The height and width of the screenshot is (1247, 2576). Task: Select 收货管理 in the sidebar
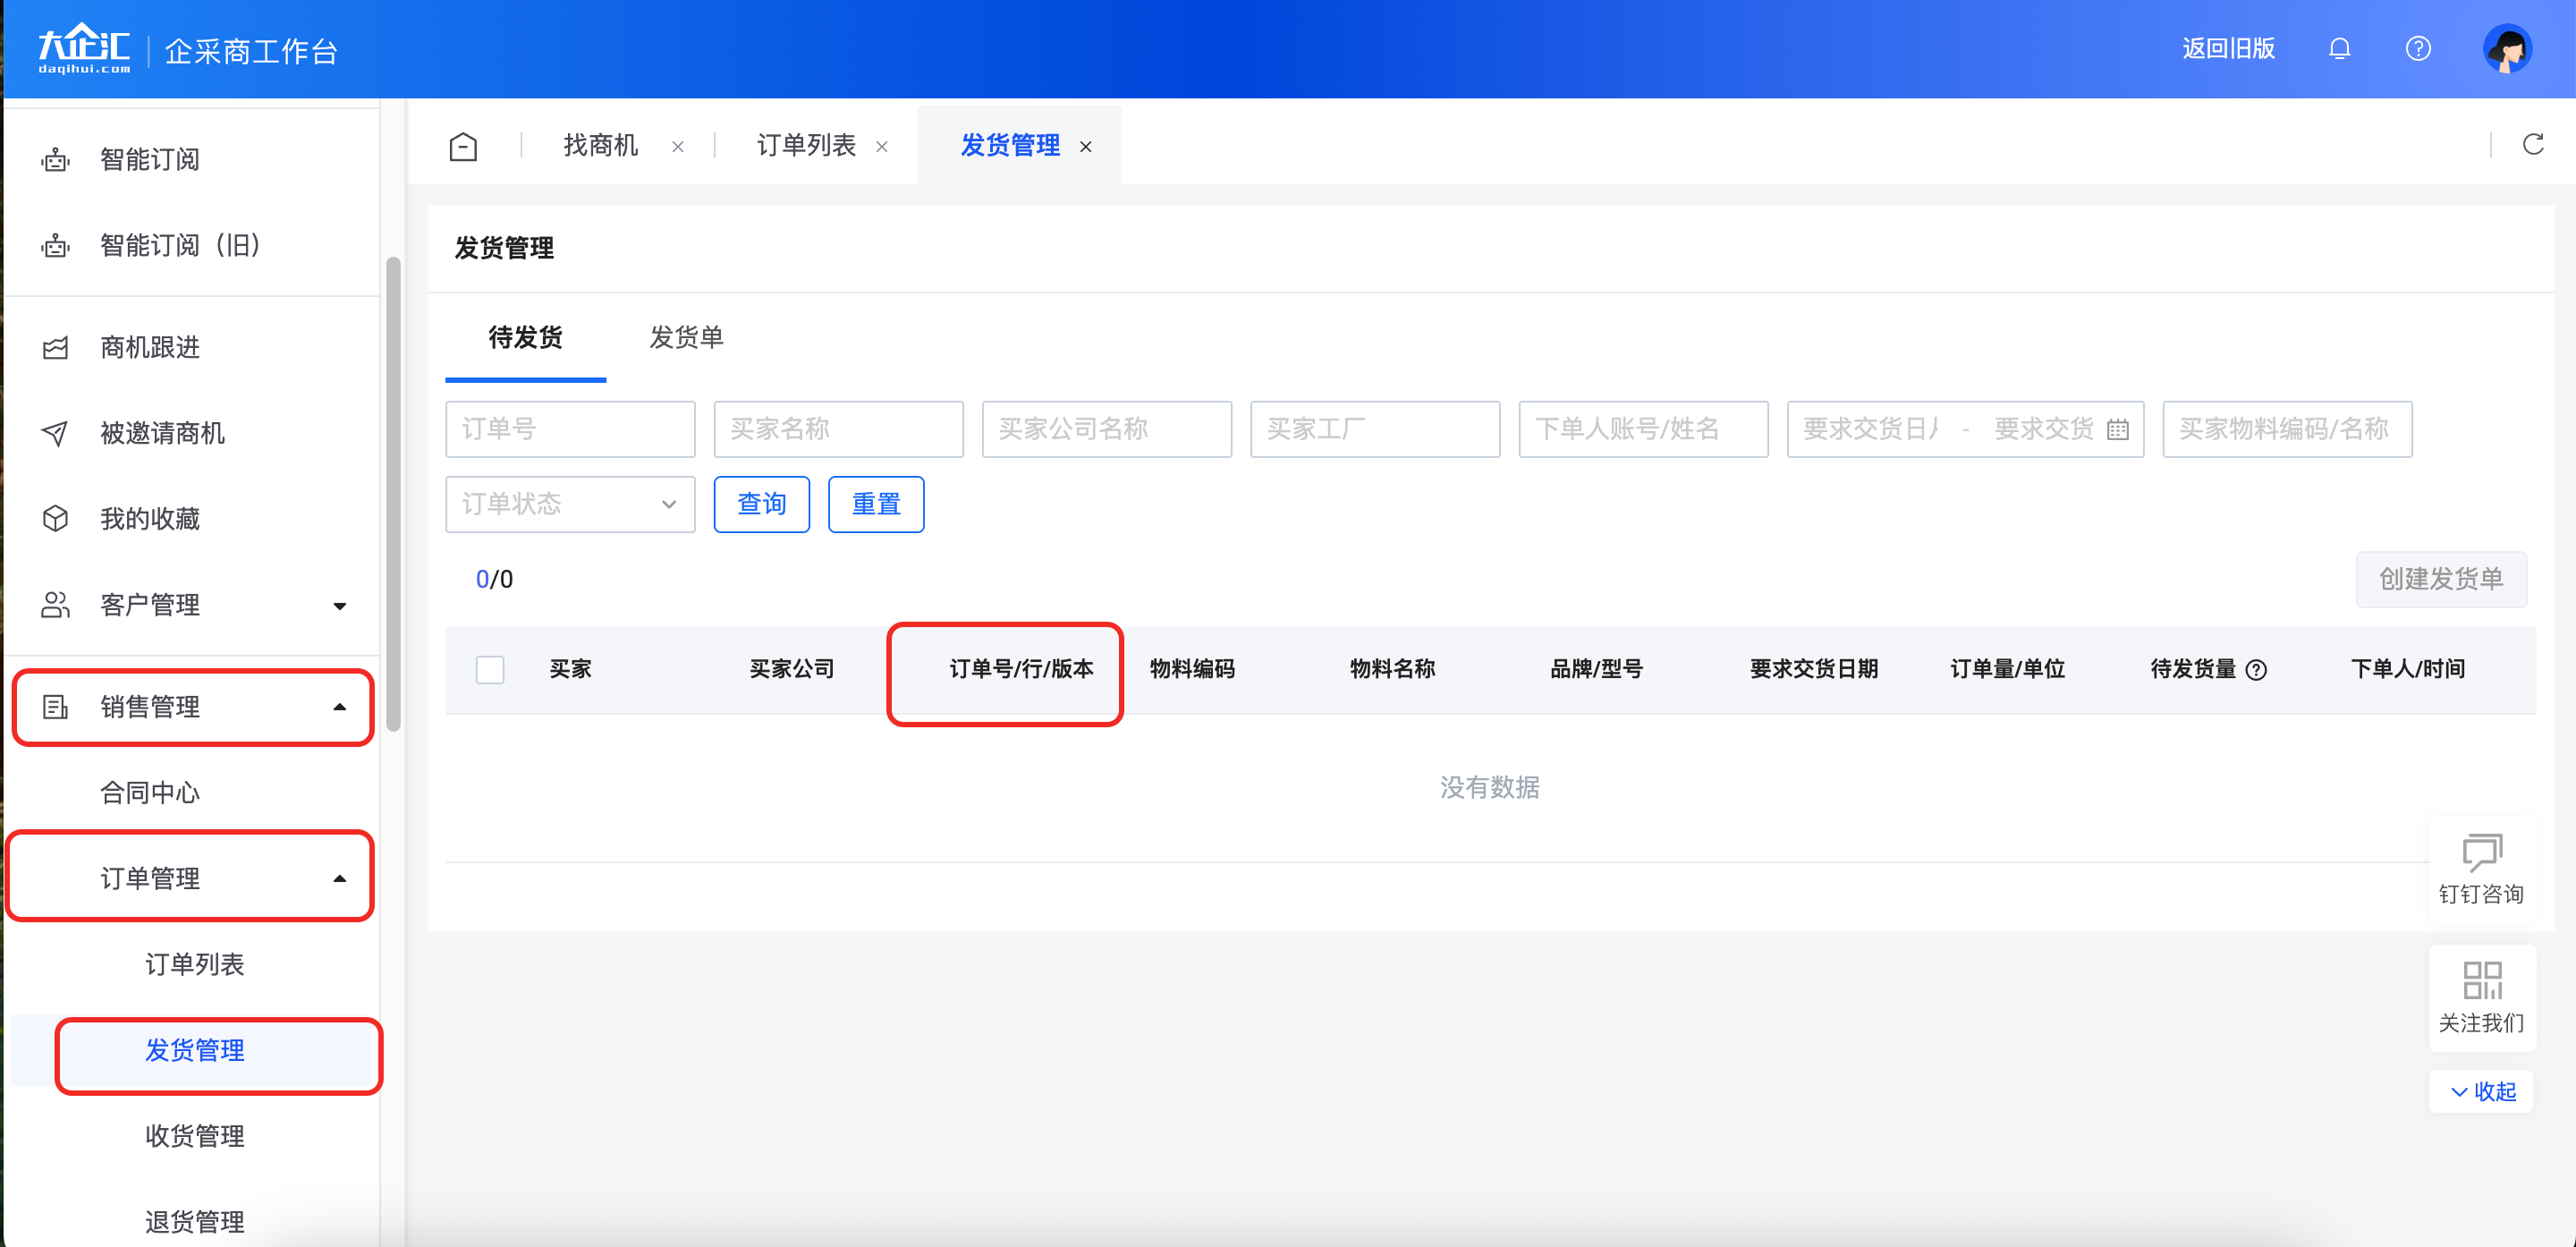pyautogui.click(x=195, y=1136)
